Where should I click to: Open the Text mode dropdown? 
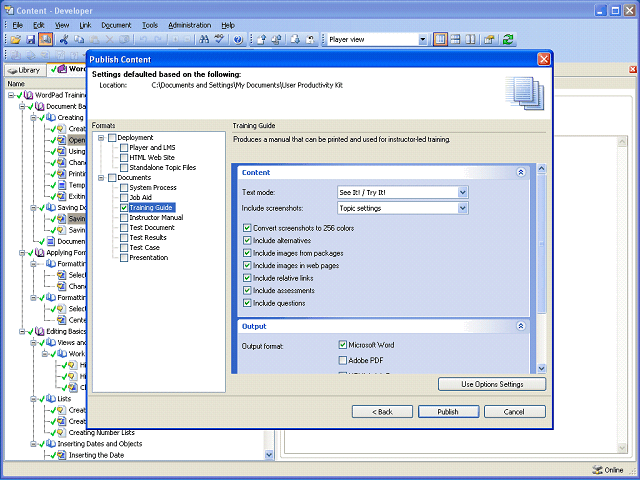pyautogui.click(x=462, y=192)
